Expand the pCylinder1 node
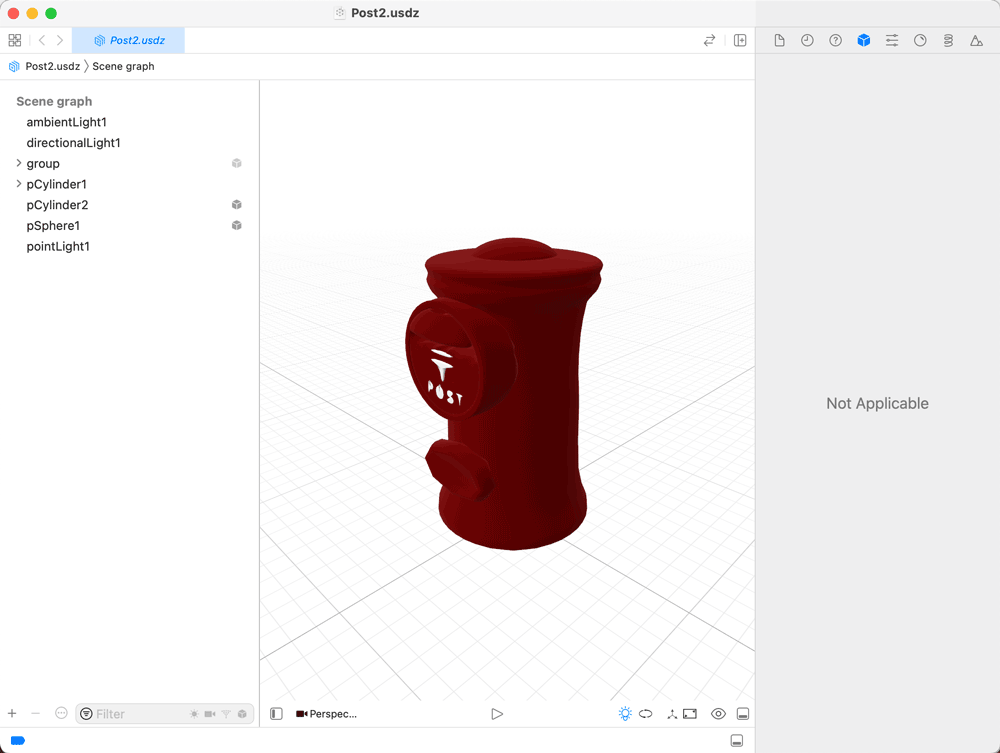This screenshot has height=753, width=1000. tap(18, 184)
